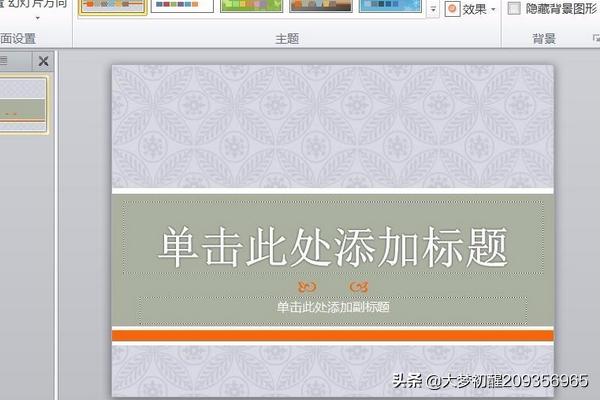Toggle Hide Background Graphics checkbox
This screenshot has height=400, width=600.
point(514,9)
